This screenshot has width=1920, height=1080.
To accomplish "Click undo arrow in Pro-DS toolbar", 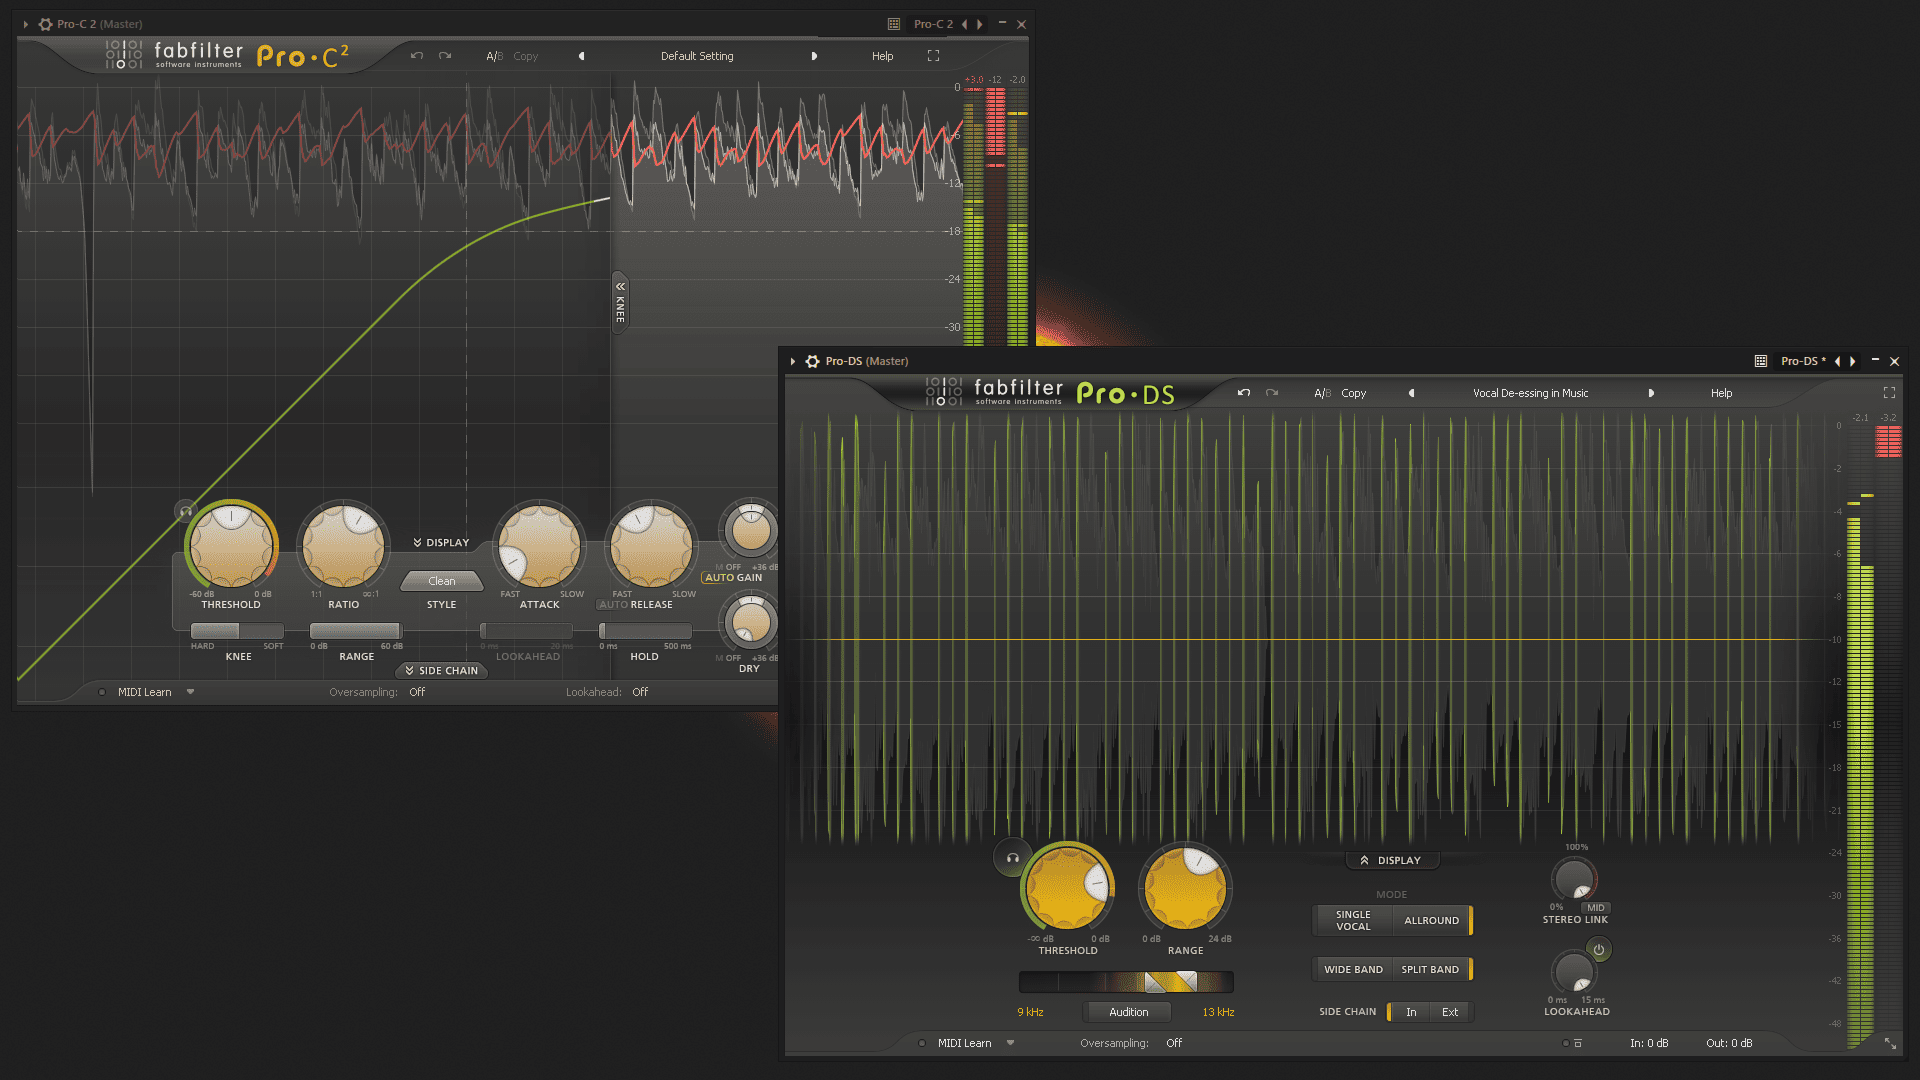I will point(1244,393).
